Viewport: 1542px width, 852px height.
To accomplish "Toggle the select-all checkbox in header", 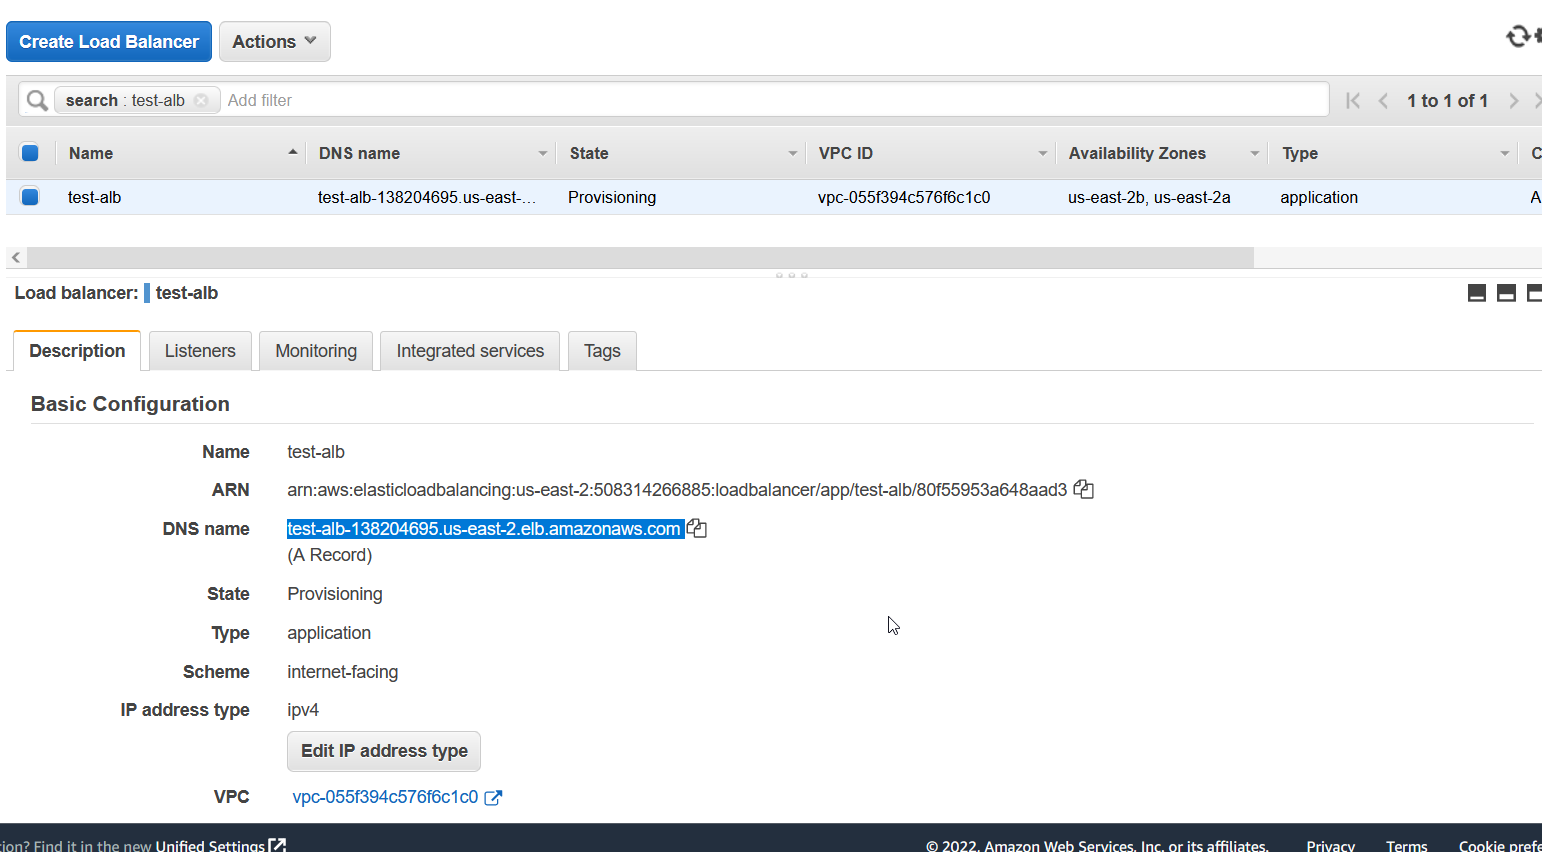I will (30, 153).
